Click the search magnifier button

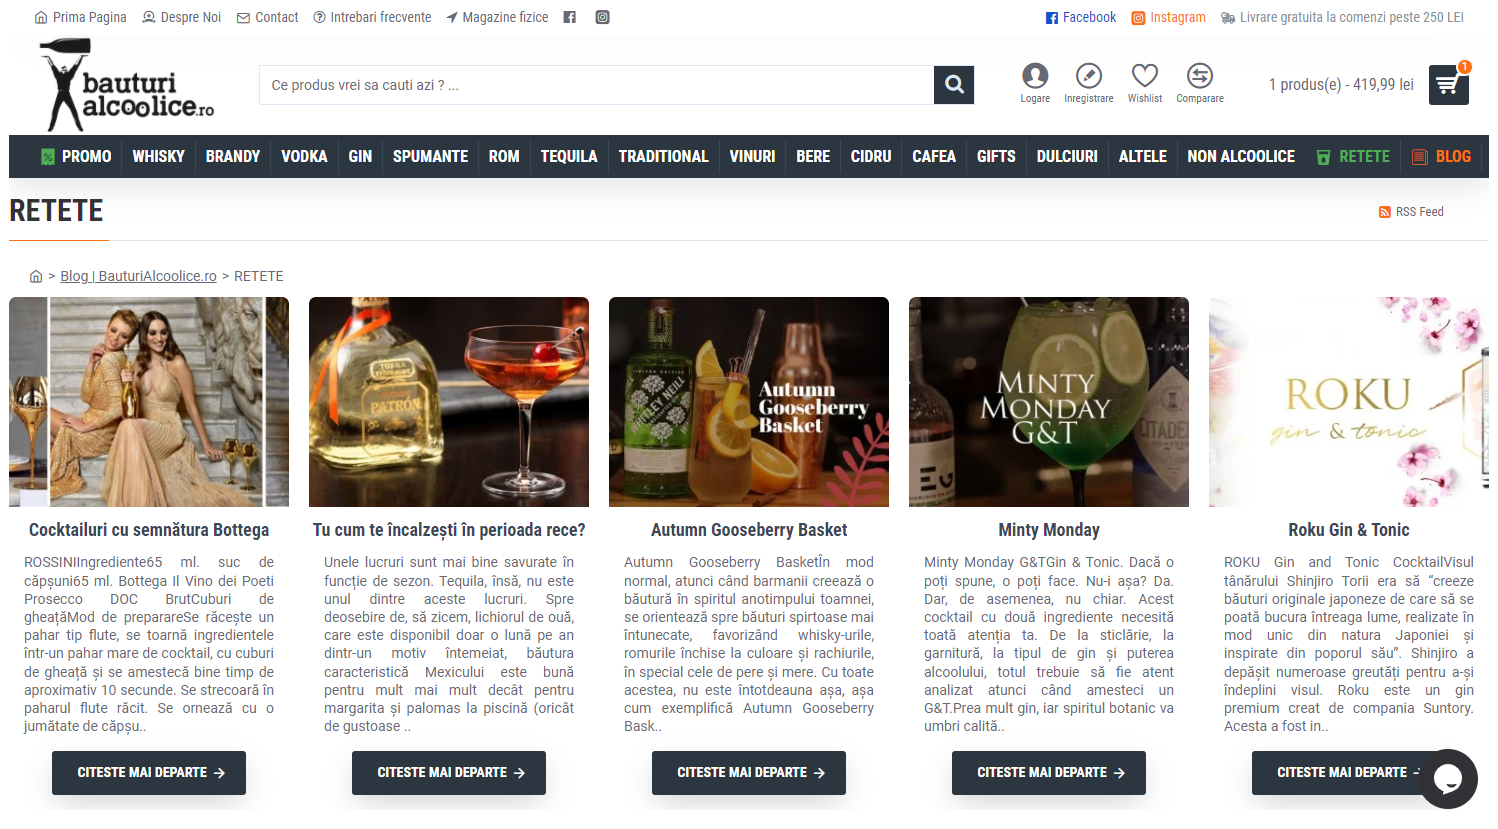(x=954, y=85)
